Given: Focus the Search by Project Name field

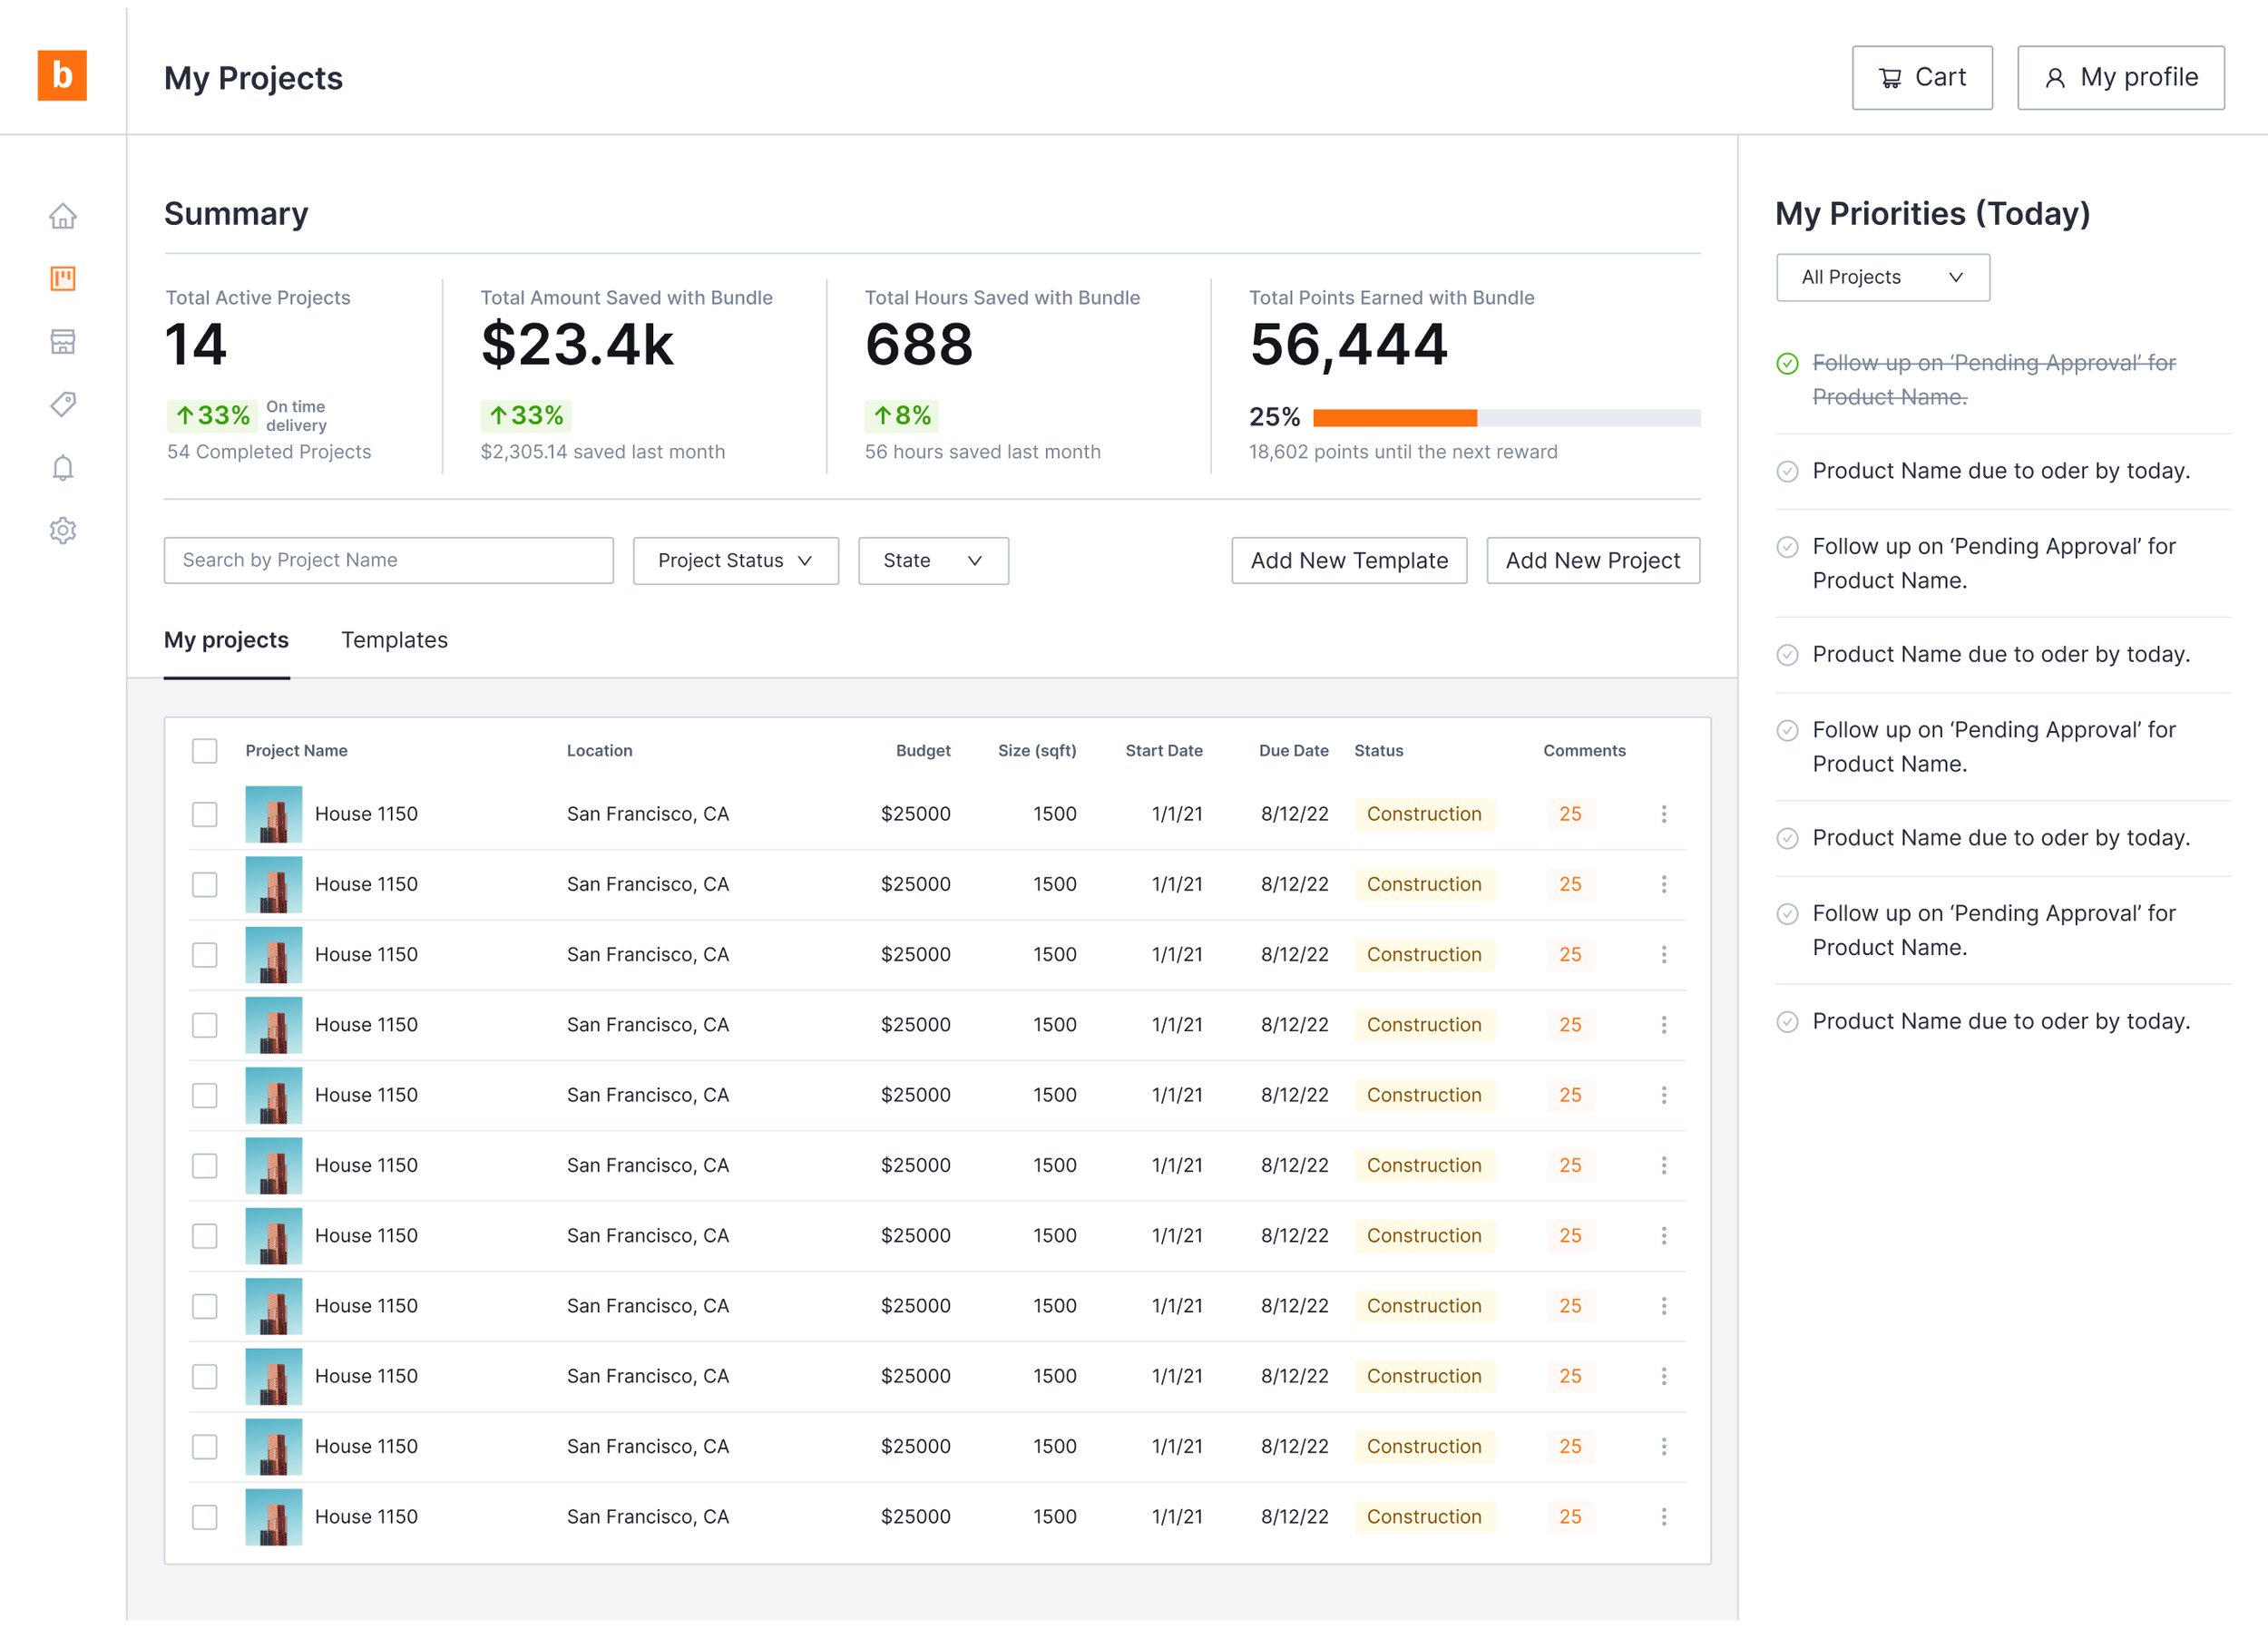Looking at the screenshot, I should (388, 561).
